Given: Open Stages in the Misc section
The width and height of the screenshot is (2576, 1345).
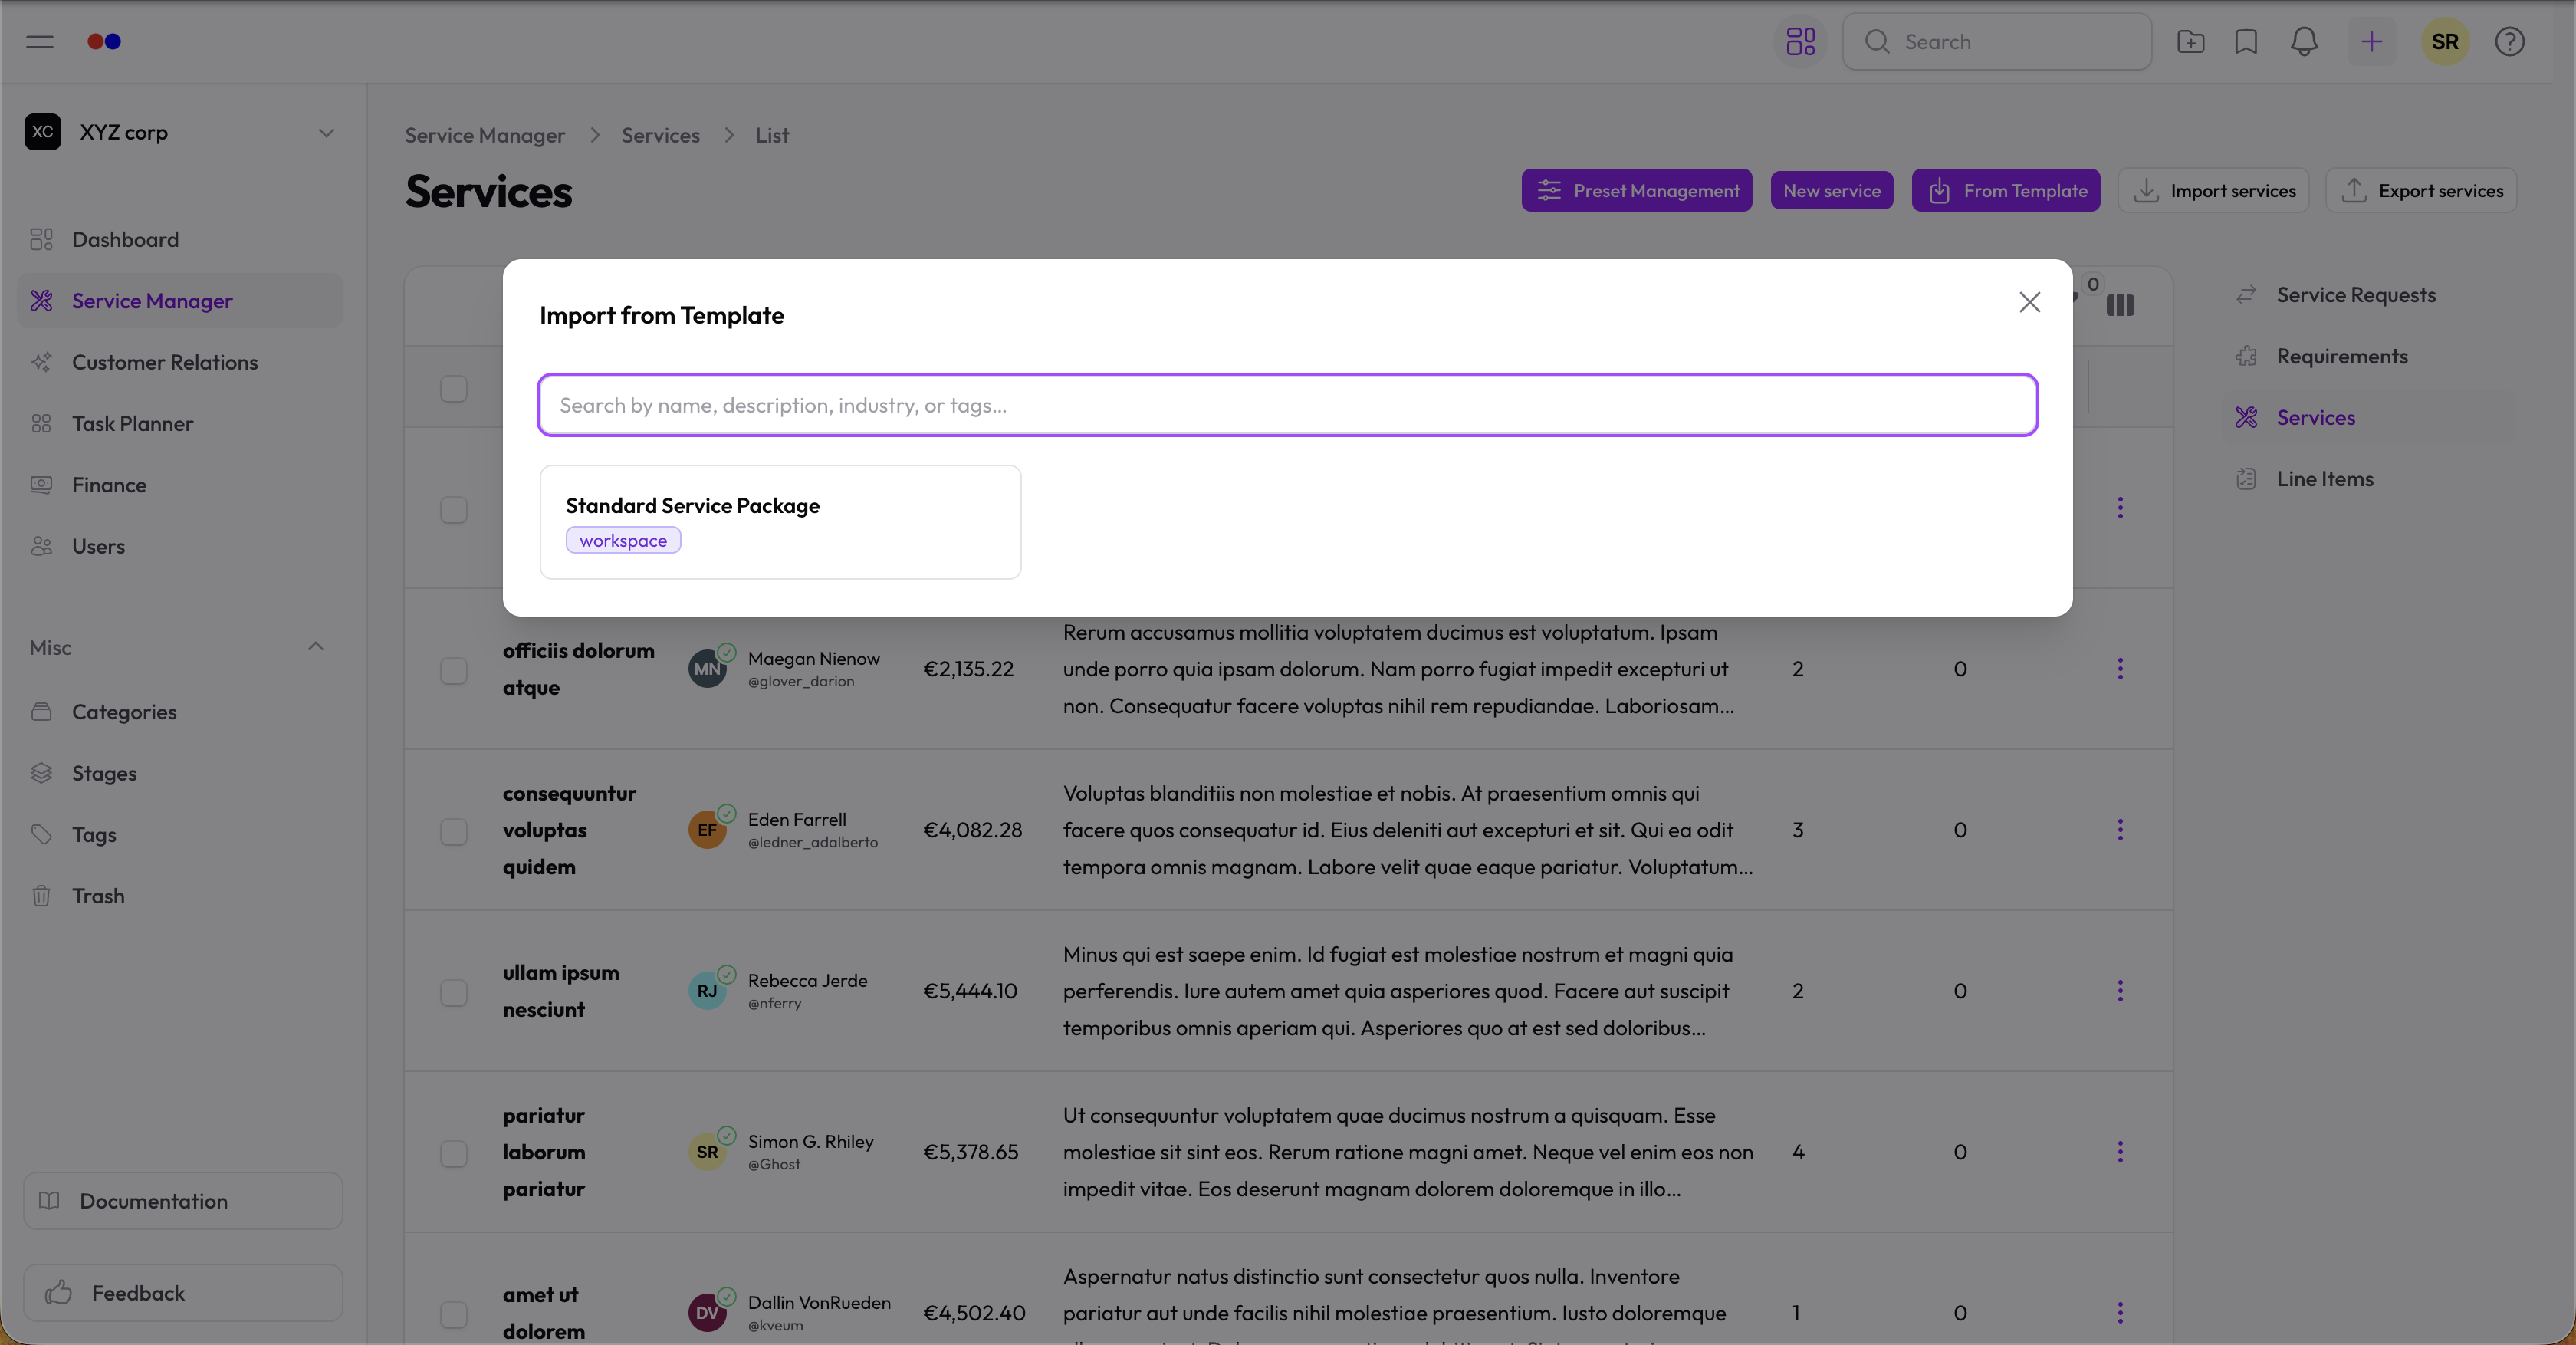Looking at the screenshot, I should click(180, 773).
